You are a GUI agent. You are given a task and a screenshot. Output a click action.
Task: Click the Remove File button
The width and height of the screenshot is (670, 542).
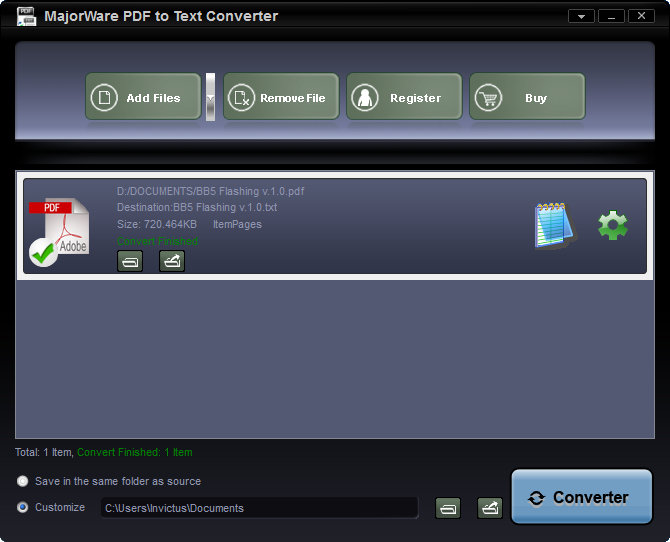tap(281, 97)
